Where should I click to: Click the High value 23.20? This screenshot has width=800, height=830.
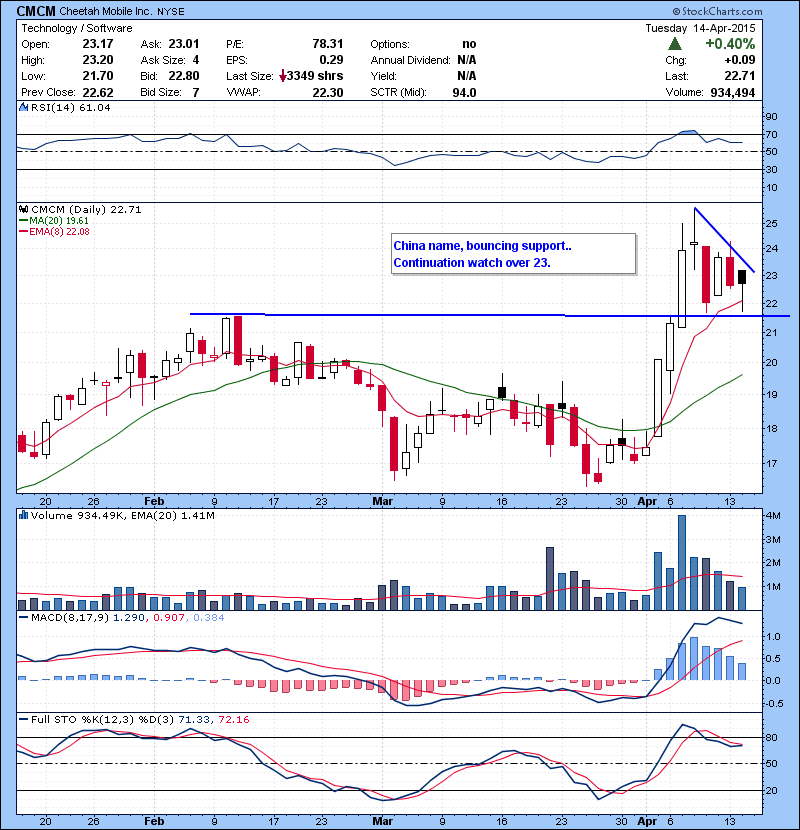[98, 60]
